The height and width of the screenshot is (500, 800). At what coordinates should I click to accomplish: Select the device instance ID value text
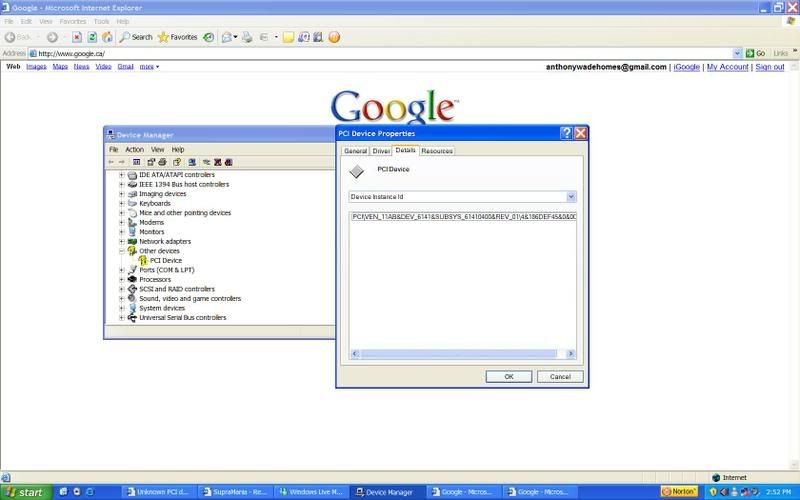click(464, 217)
